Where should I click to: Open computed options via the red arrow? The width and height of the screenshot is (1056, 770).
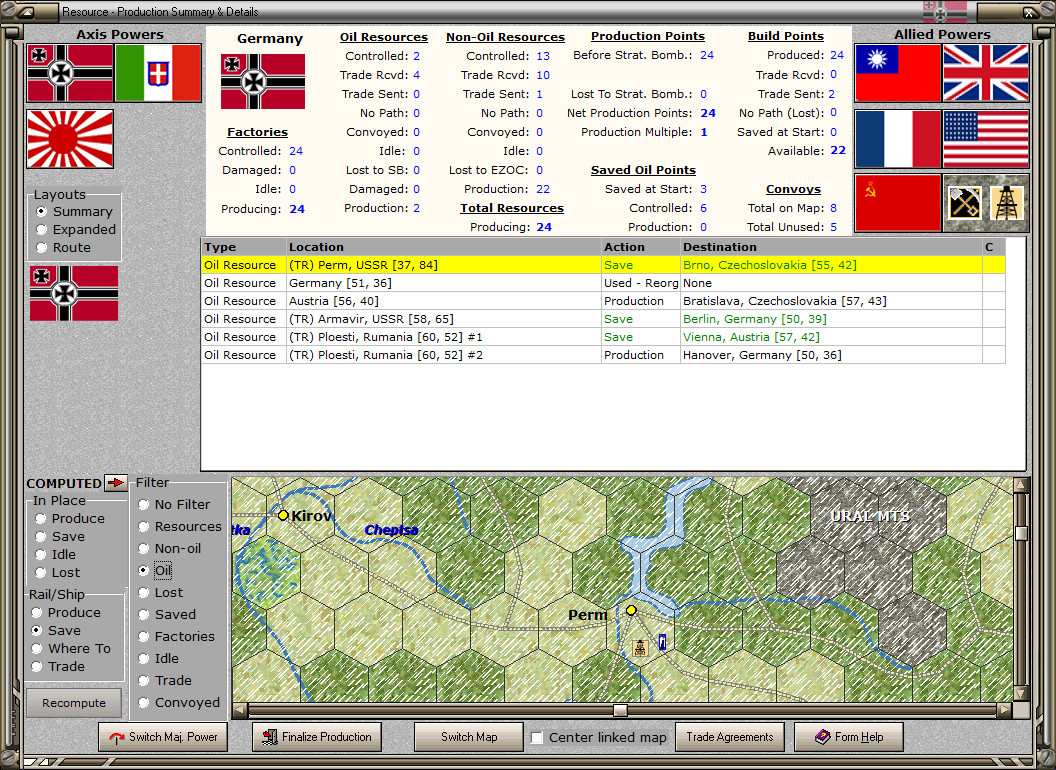tap(117, 482)
